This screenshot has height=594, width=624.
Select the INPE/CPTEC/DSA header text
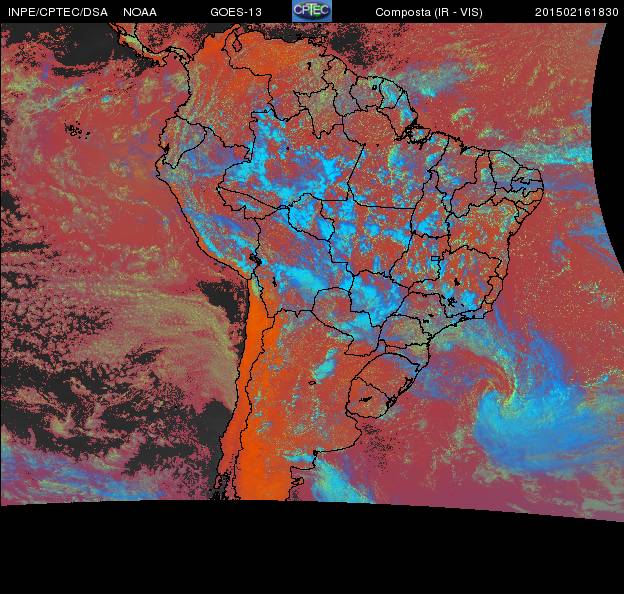tap(58, 12)
